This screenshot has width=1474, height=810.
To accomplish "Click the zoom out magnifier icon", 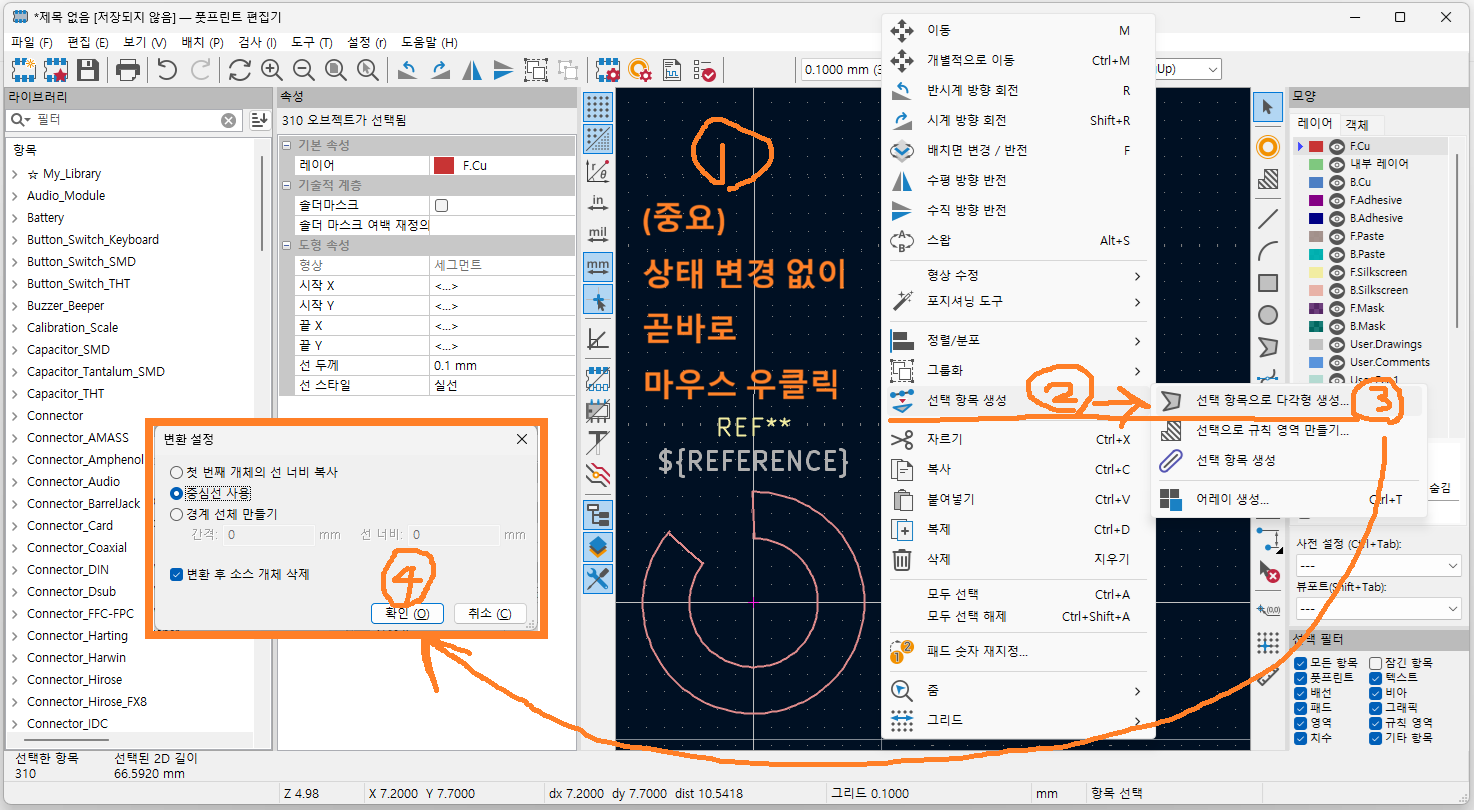I will (303, 70).
